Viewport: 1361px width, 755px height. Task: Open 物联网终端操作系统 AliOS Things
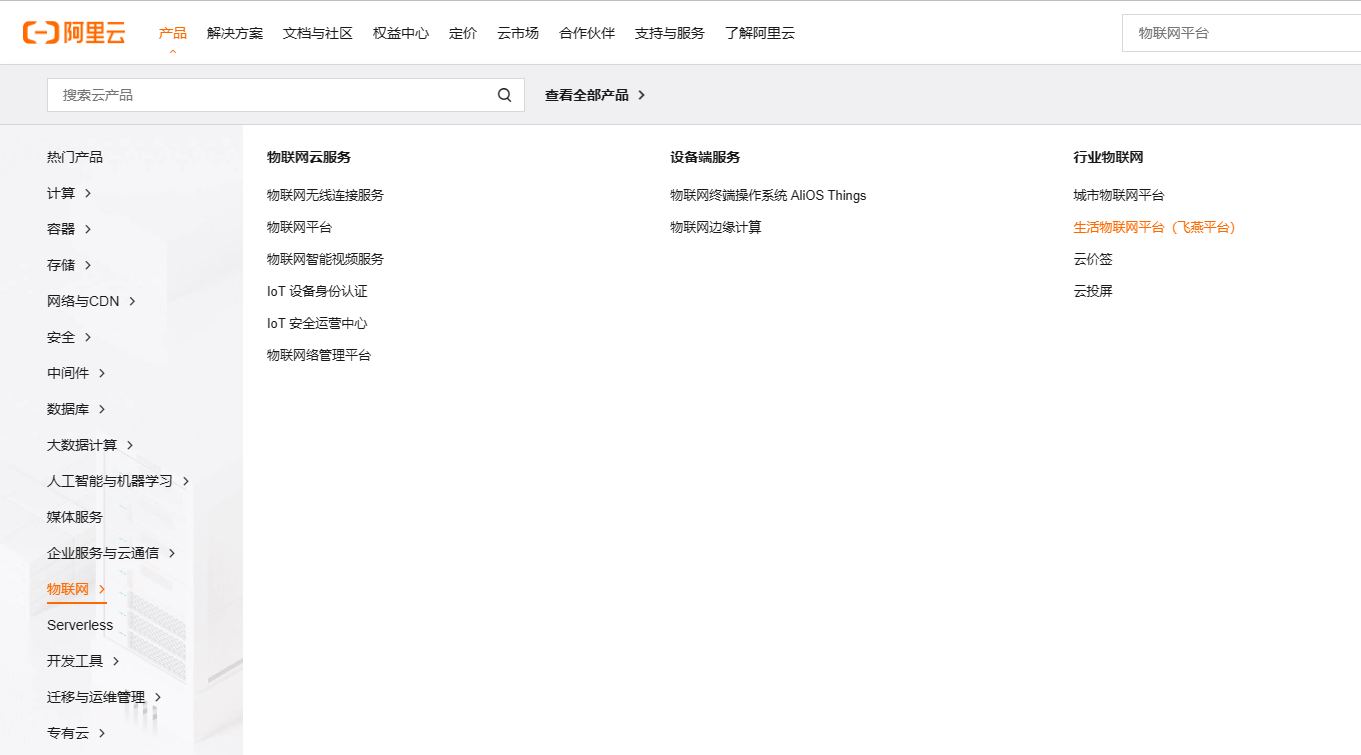tap(768, 195)
